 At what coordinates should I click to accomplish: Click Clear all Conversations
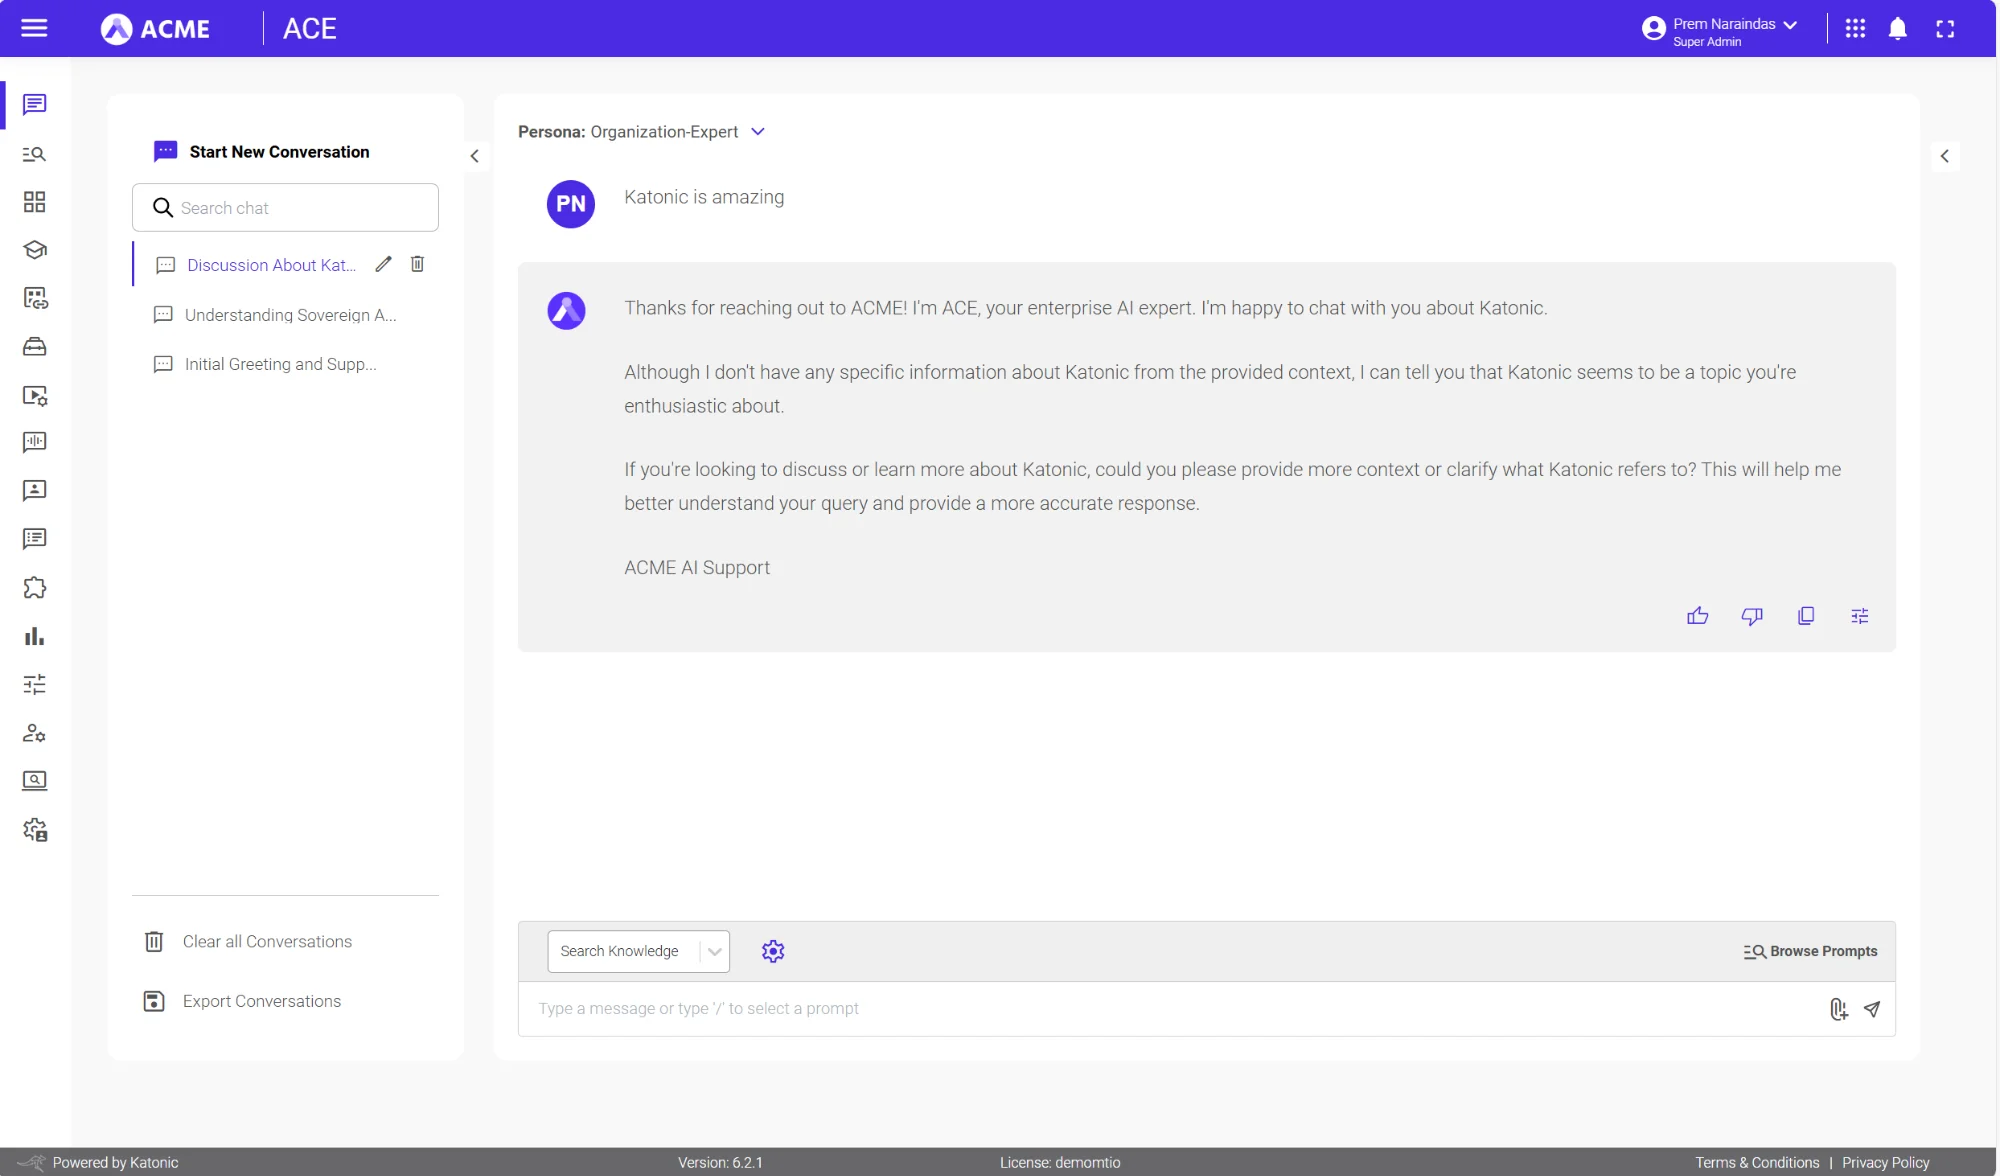tap(266, 941)
